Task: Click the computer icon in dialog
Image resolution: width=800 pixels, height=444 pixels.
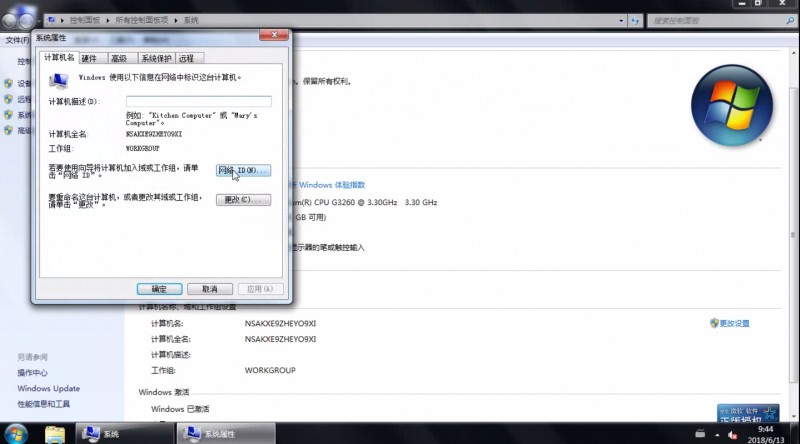Action: click(x=59, y=81)
